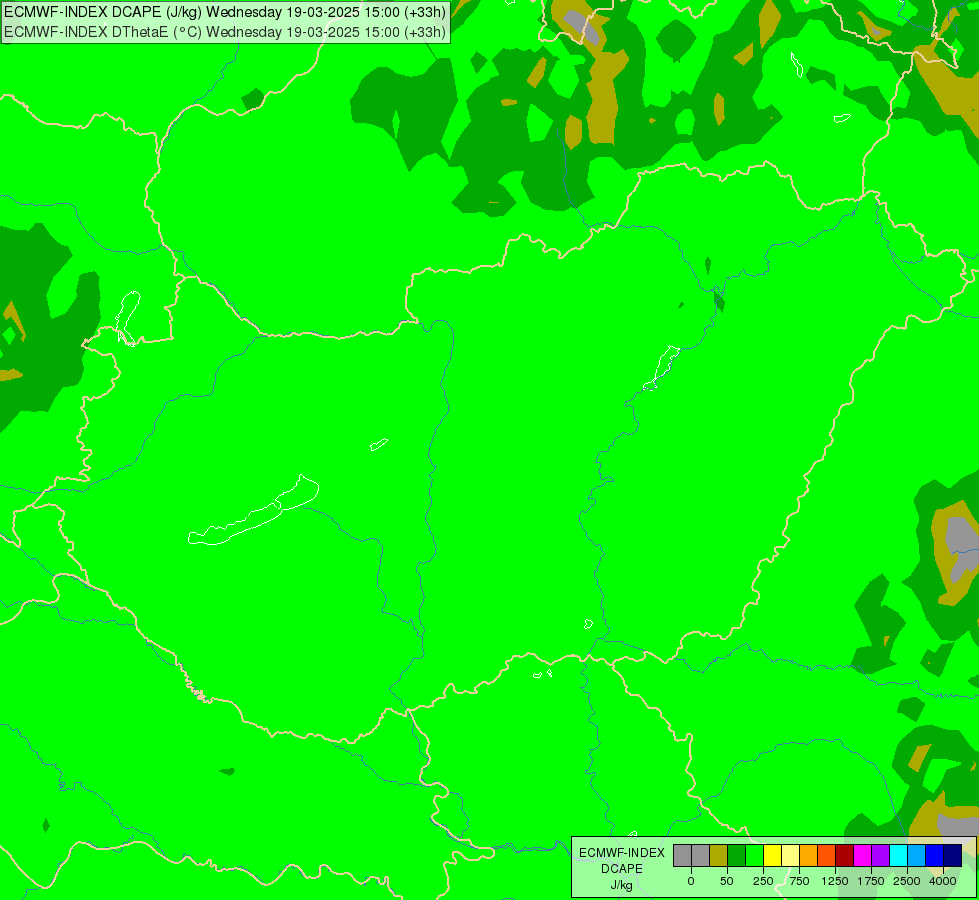Screen dimensions: 979x900
Task: Pick the light blue swatch after 2500
Action: [x=917, y=856]
